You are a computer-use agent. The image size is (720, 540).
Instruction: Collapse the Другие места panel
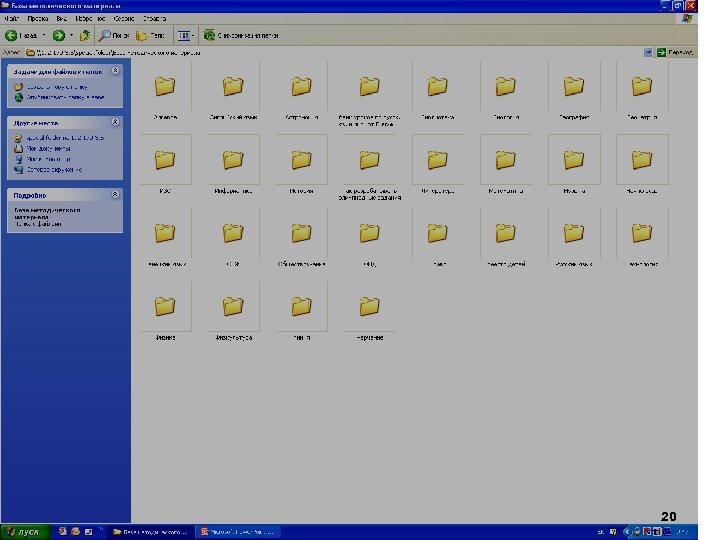[115, 122]
